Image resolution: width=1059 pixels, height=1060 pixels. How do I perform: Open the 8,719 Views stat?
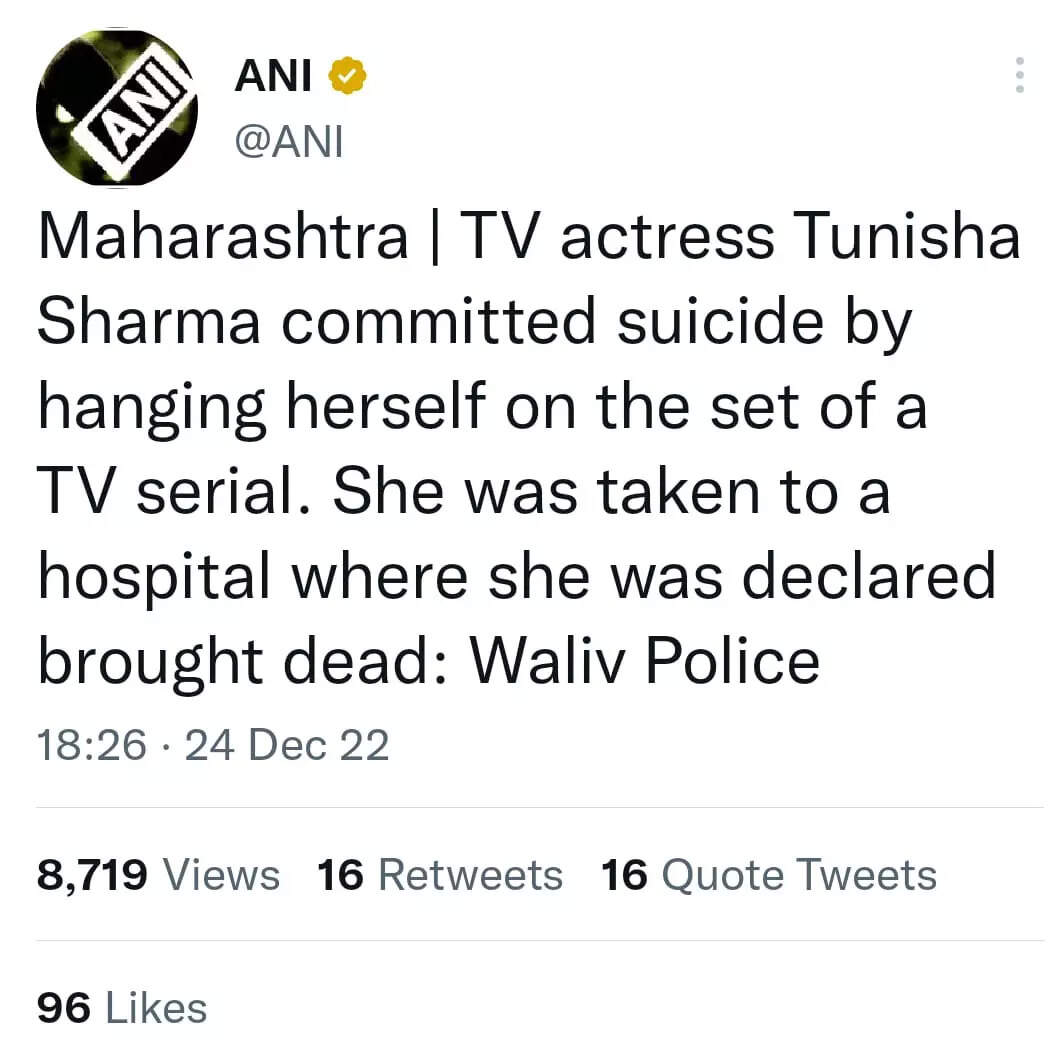(x=158, y=875)
